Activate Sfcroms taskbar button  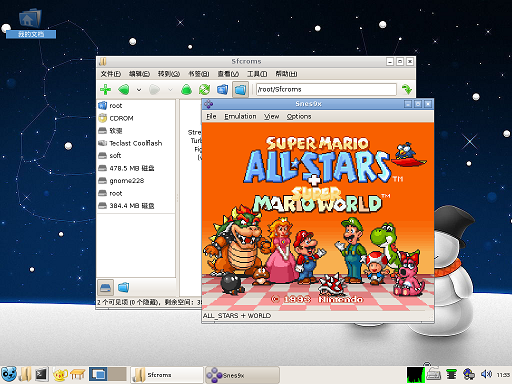click(167, 375)
